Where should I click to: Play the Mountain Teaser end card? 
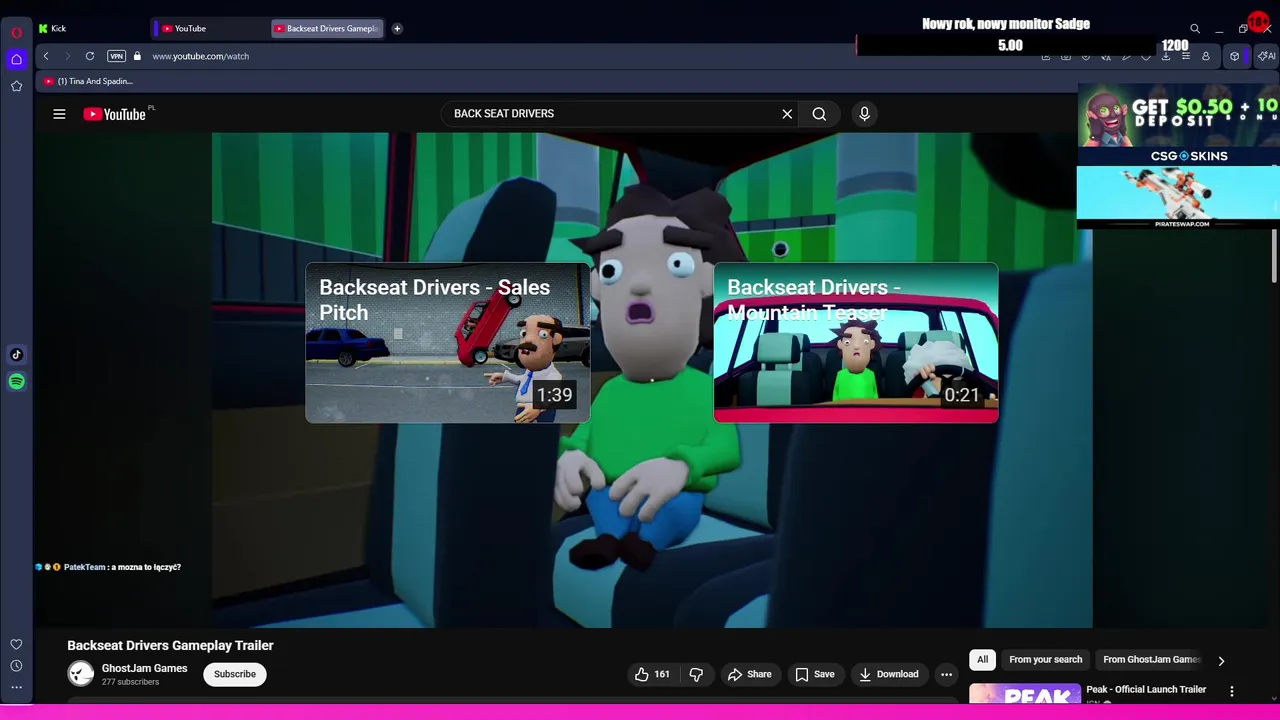[x=856, y=343]
